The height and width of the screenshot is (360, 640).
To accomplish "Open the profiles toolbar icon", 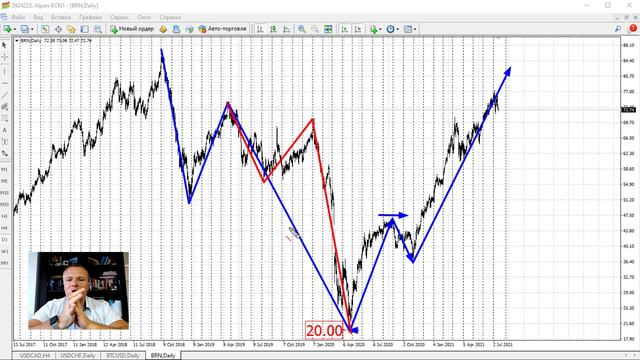I will click(24, 29).
